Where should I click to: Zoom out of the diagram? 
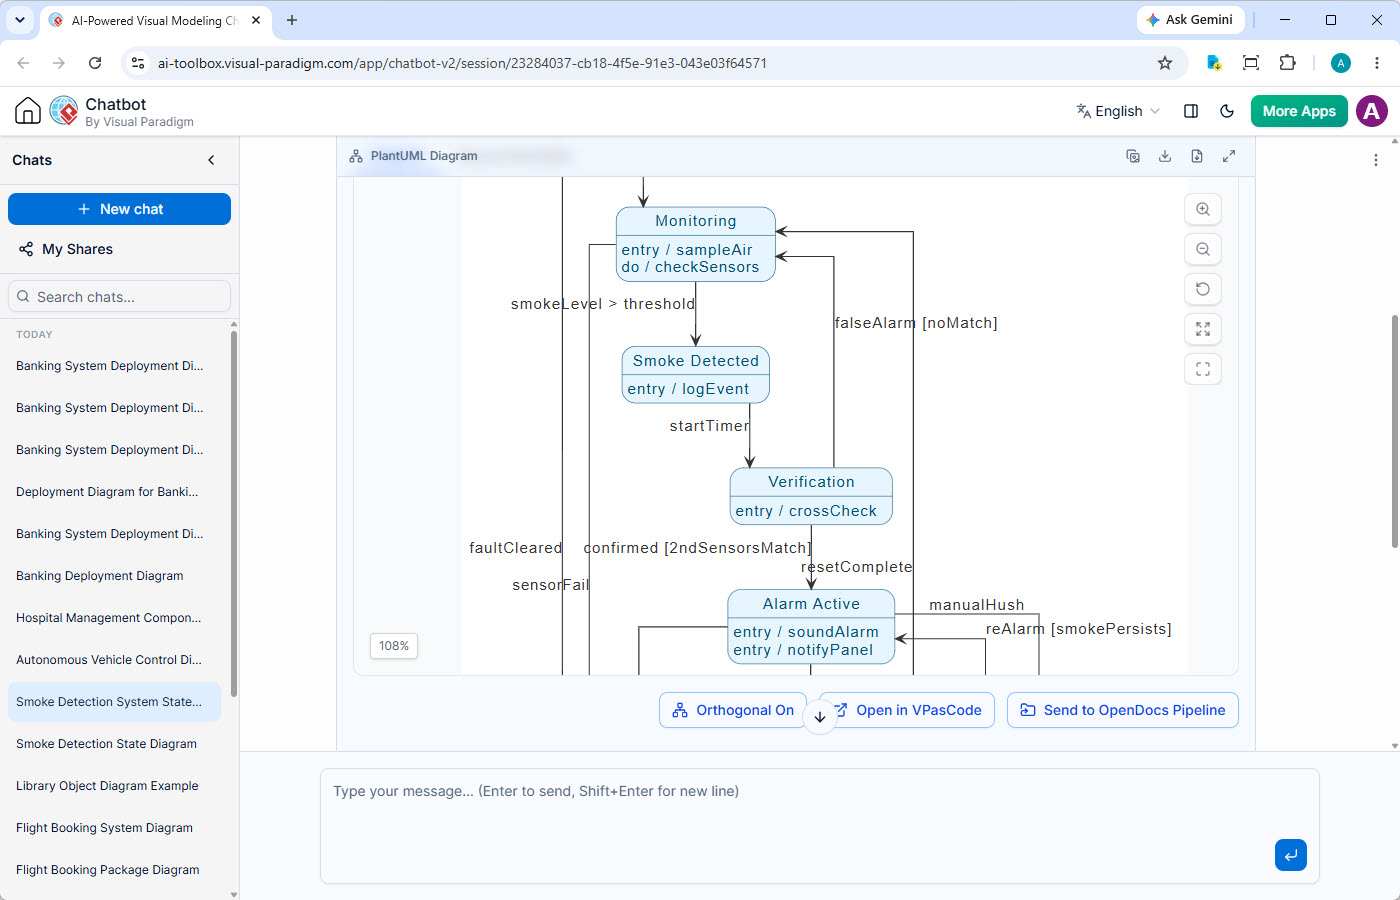[x=1203, y=249]
